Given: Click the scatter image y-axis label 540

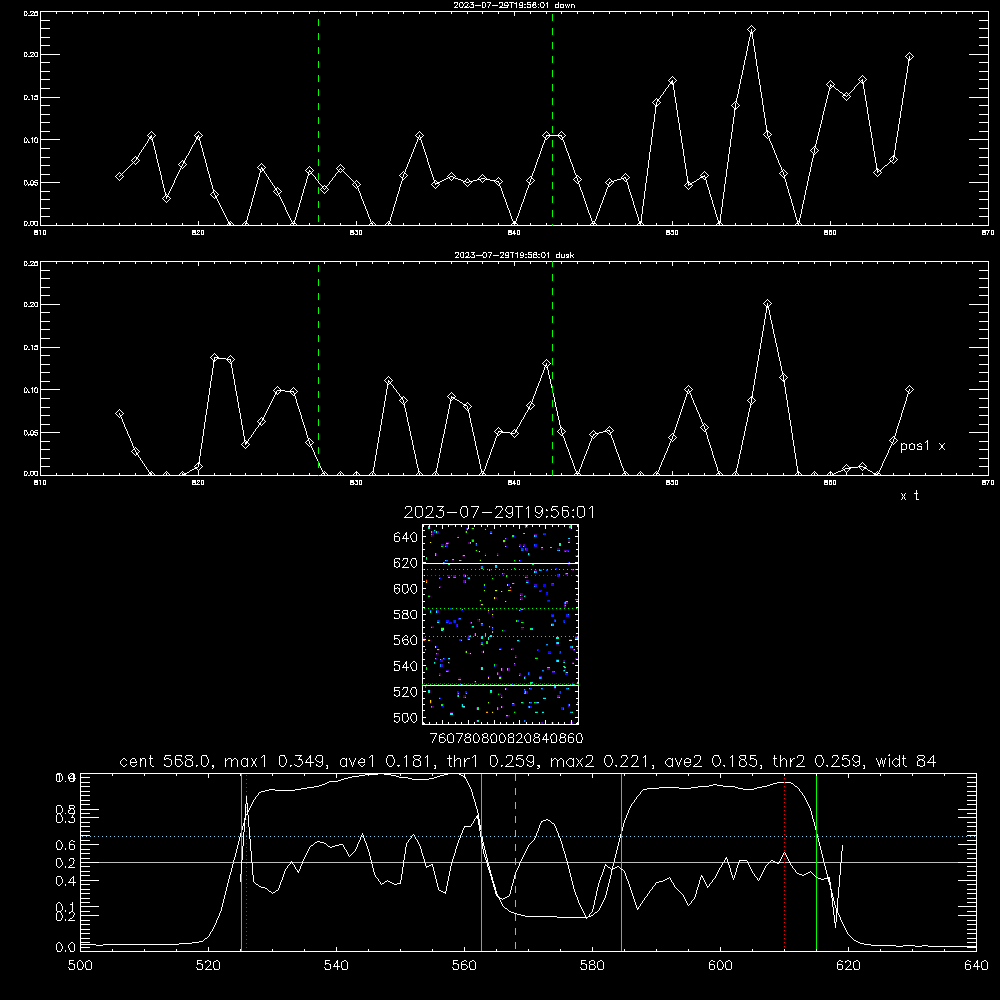Looking at the screenshot, I should point(406,666).
